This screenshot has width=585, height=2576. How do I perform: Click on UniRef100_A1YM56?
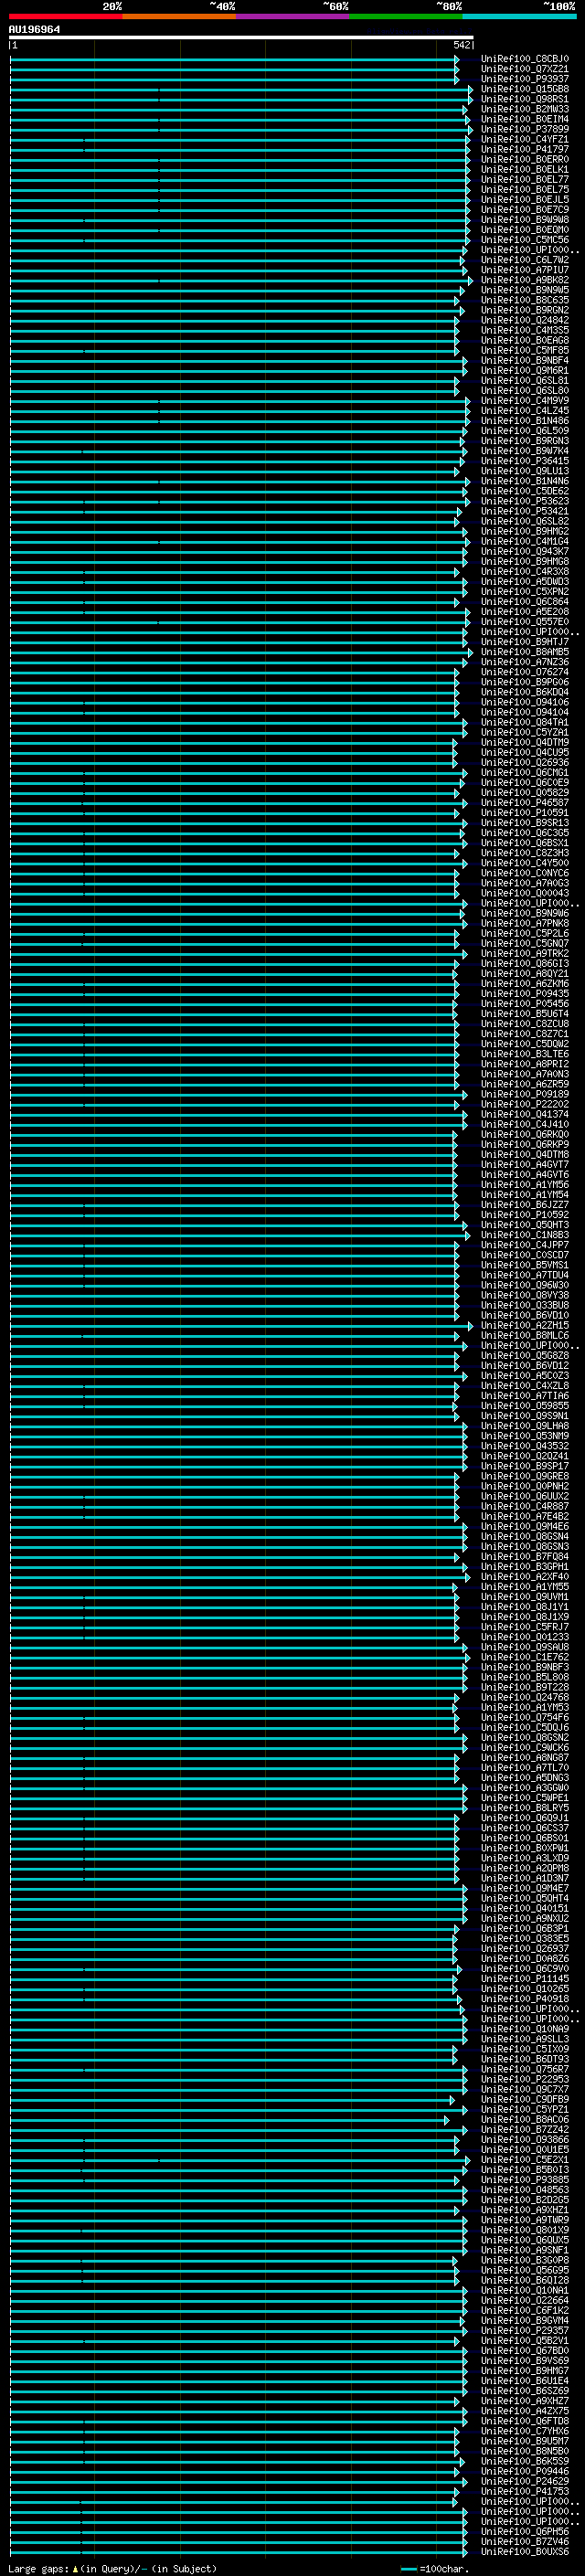525,1184
